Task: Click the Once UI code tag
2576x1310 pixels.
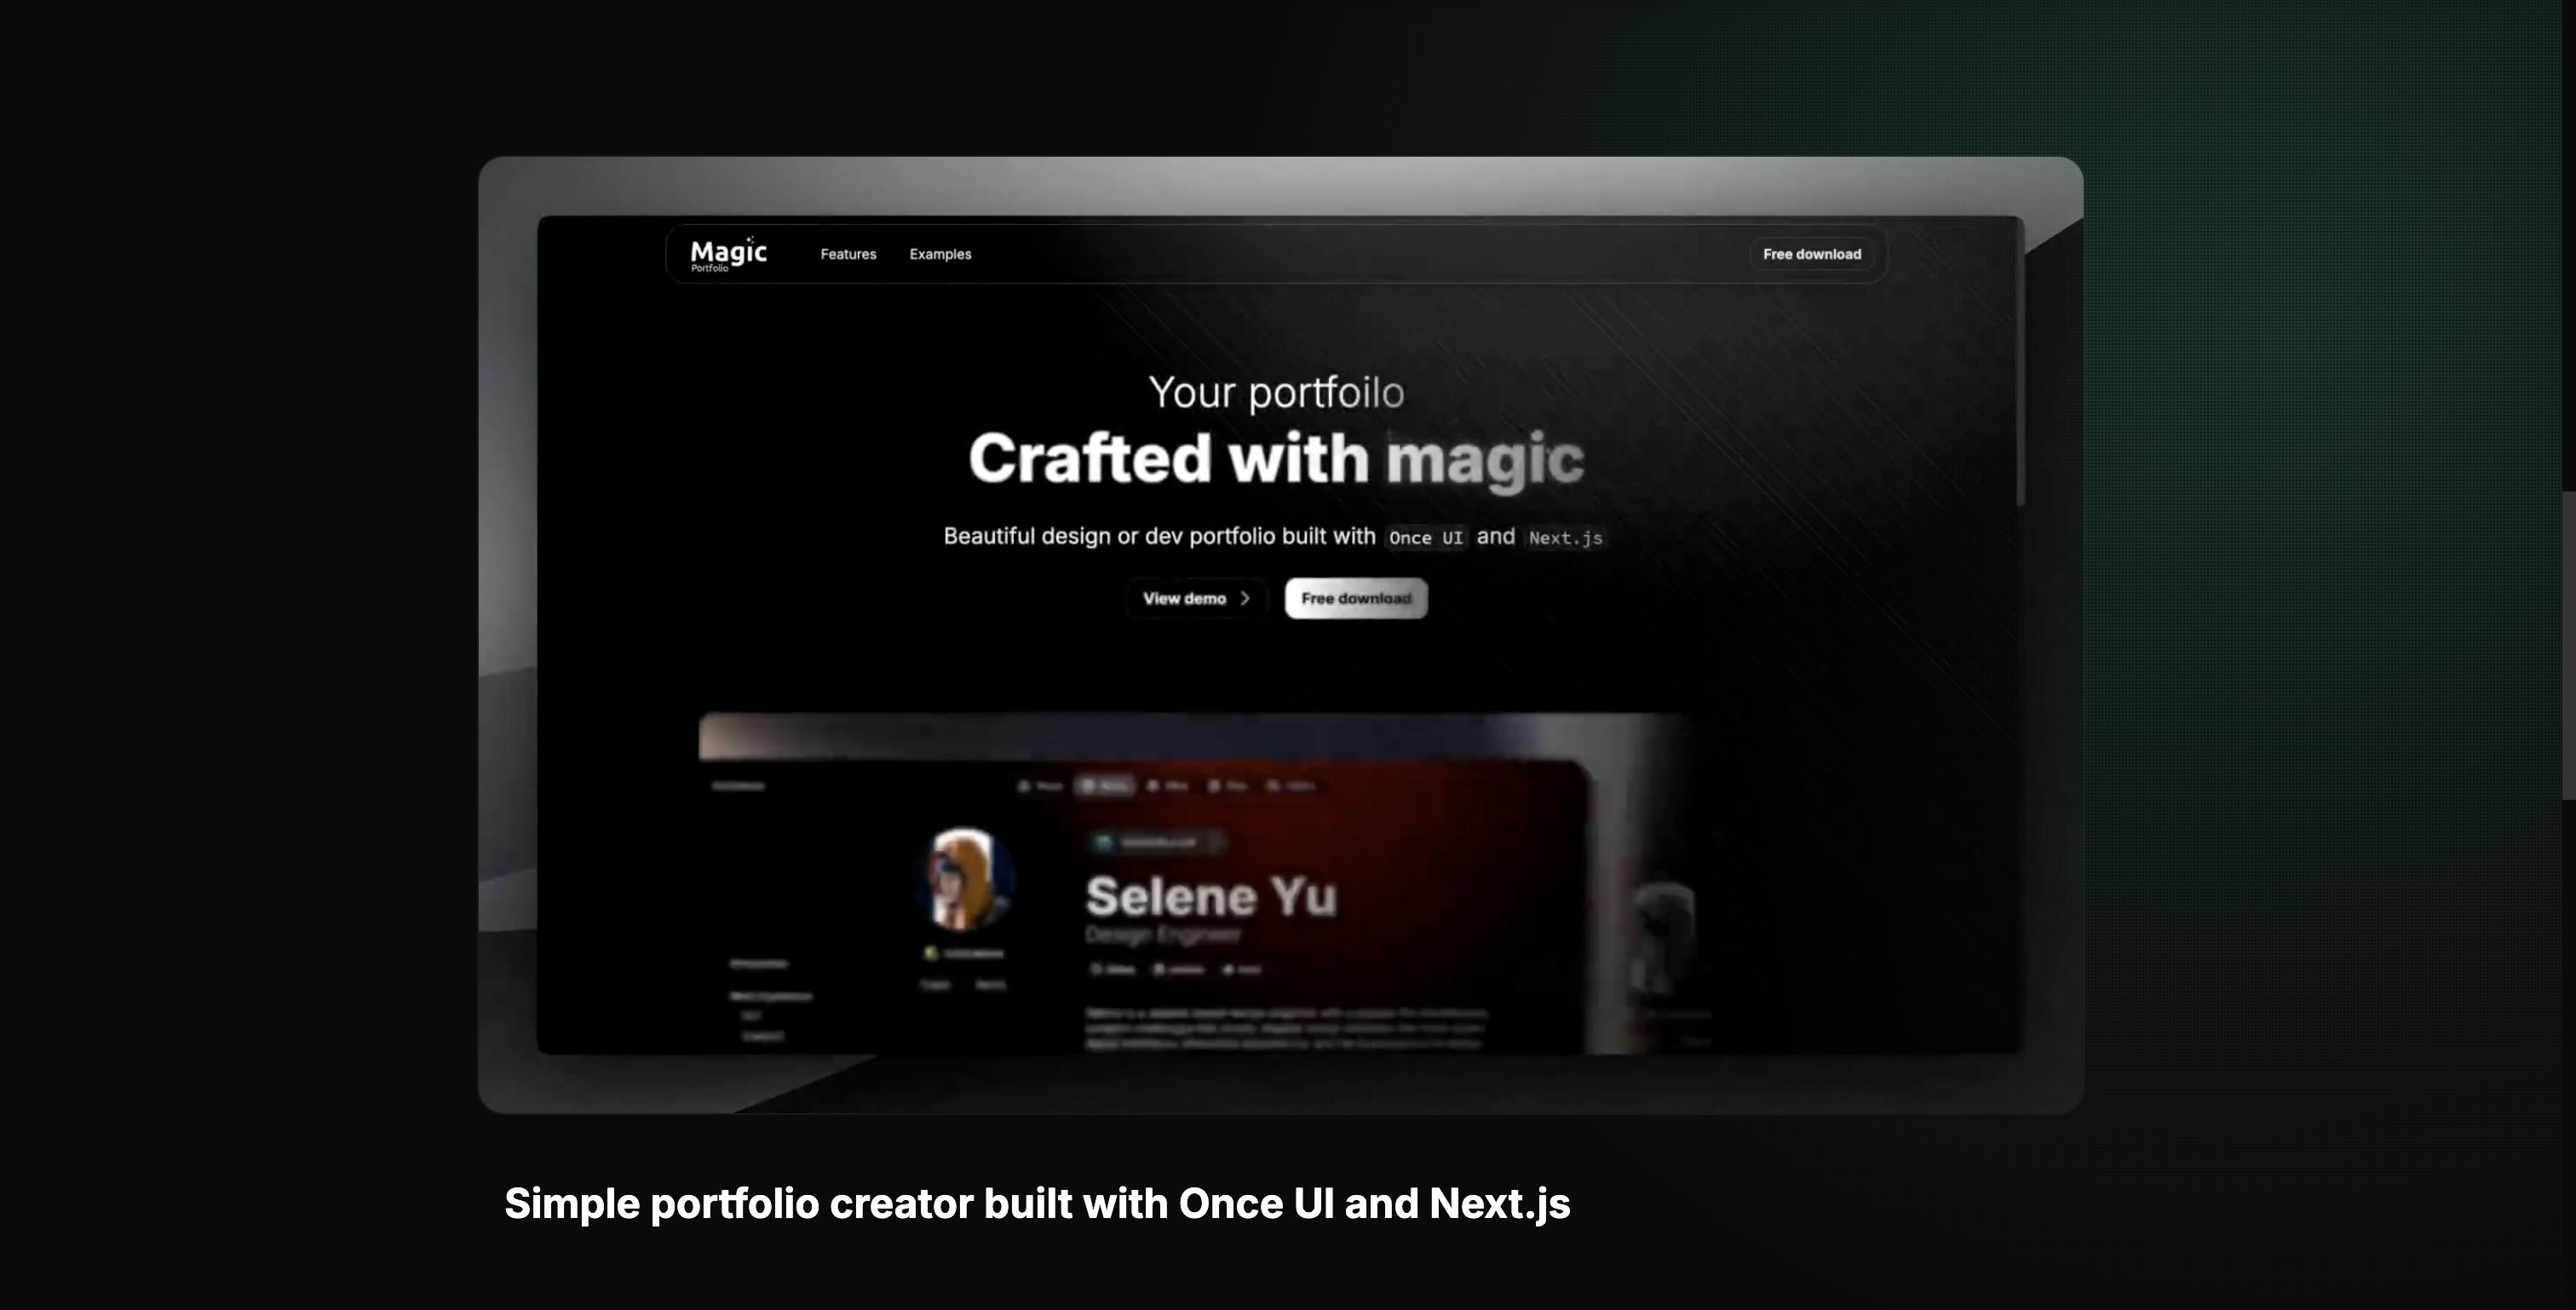Action: [1425, 538]
